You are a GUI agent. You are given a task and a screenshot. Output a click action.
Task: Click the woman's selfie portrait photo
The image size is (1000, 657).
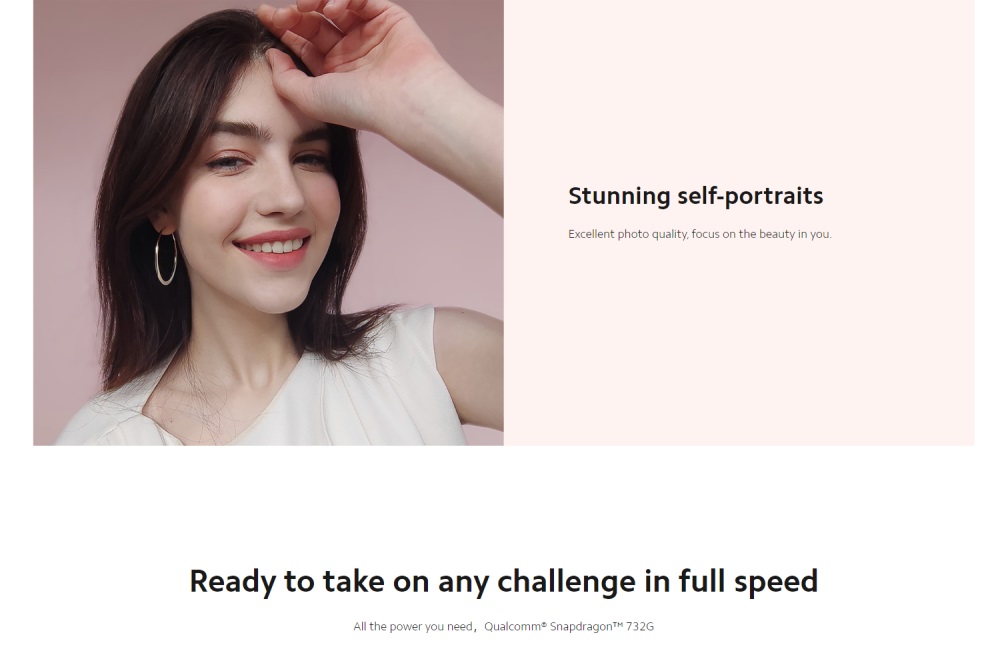coord(268,223)
